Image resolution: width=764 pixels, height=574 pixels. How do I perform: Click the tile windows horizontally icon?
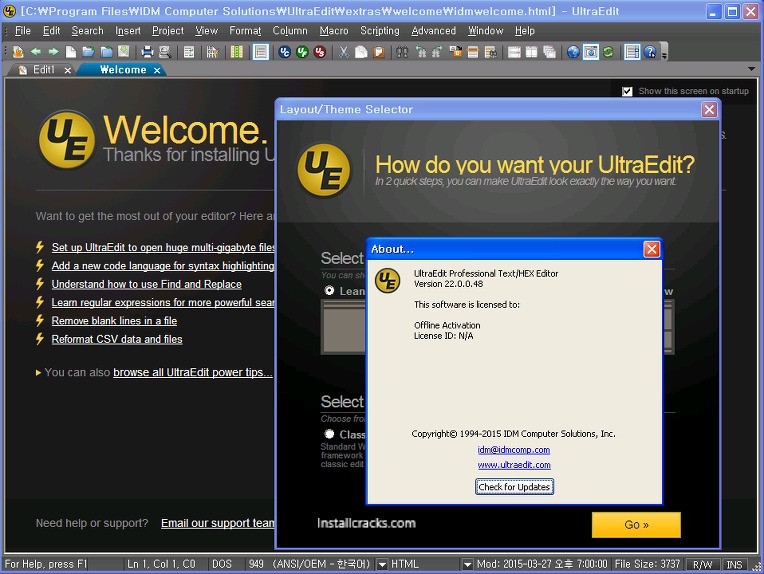pyautogui.click(x=514, y=52)
